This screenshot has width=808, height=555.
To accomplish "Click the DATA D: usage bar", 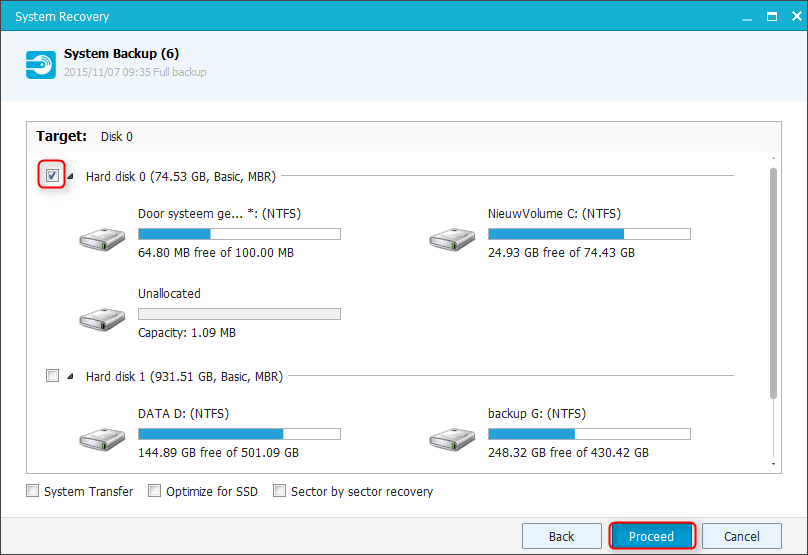I will pos(239,434).
